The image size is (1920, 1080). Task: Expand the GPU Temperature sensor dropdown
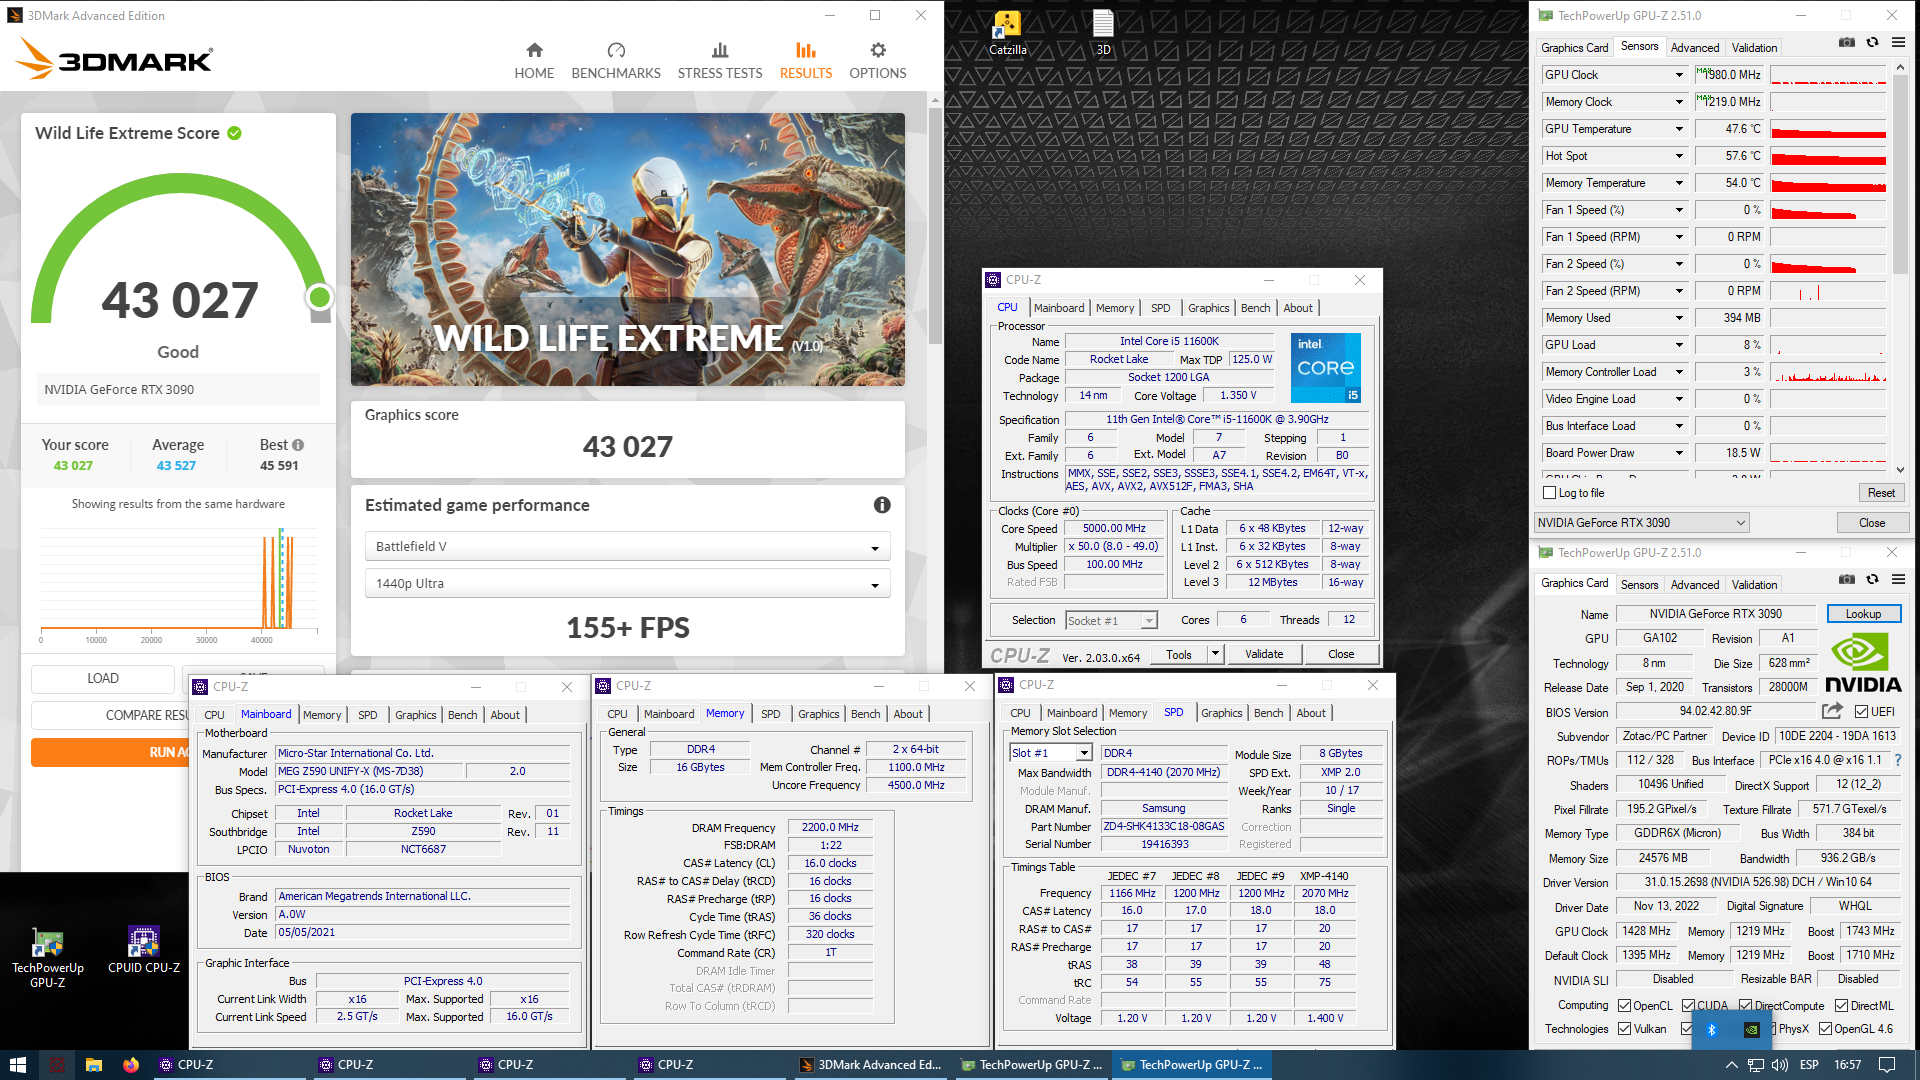[x=1679, y=129]
